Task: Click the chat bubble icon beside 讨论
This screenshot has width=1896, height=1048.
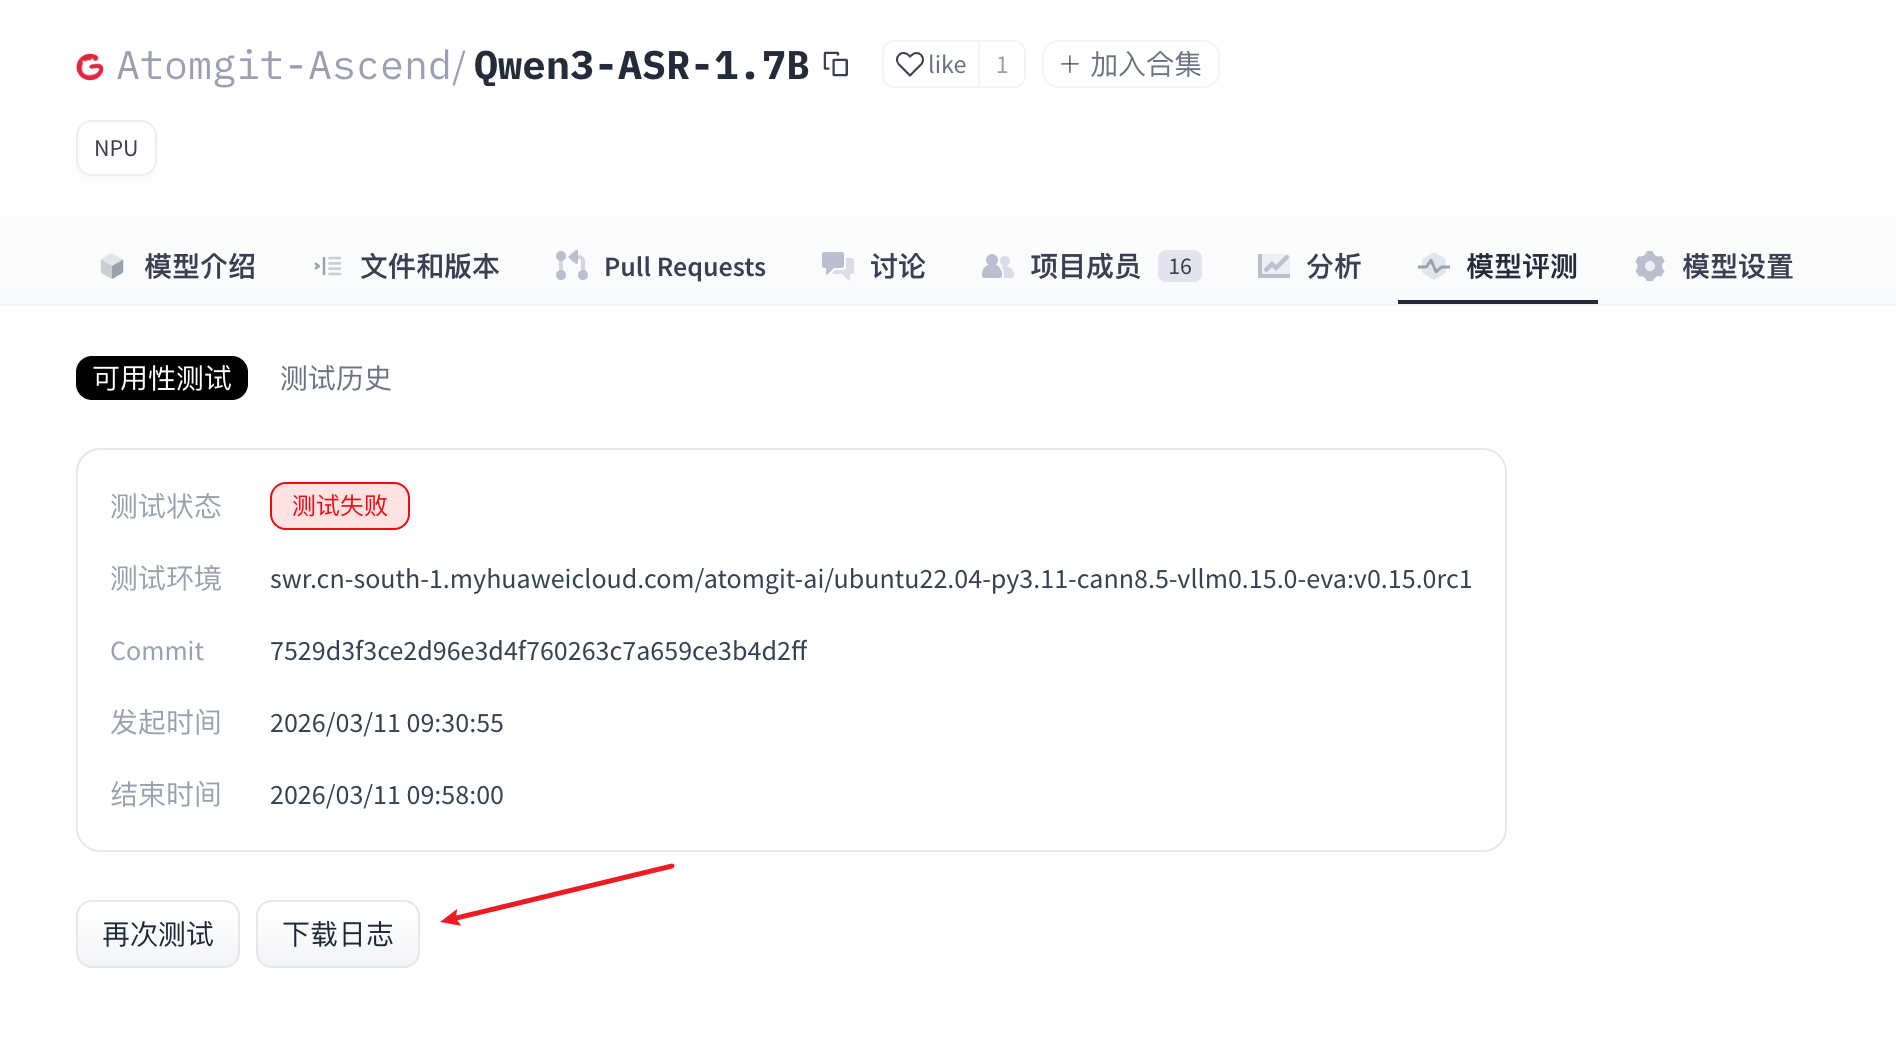Action: click(x=837, y=266)
